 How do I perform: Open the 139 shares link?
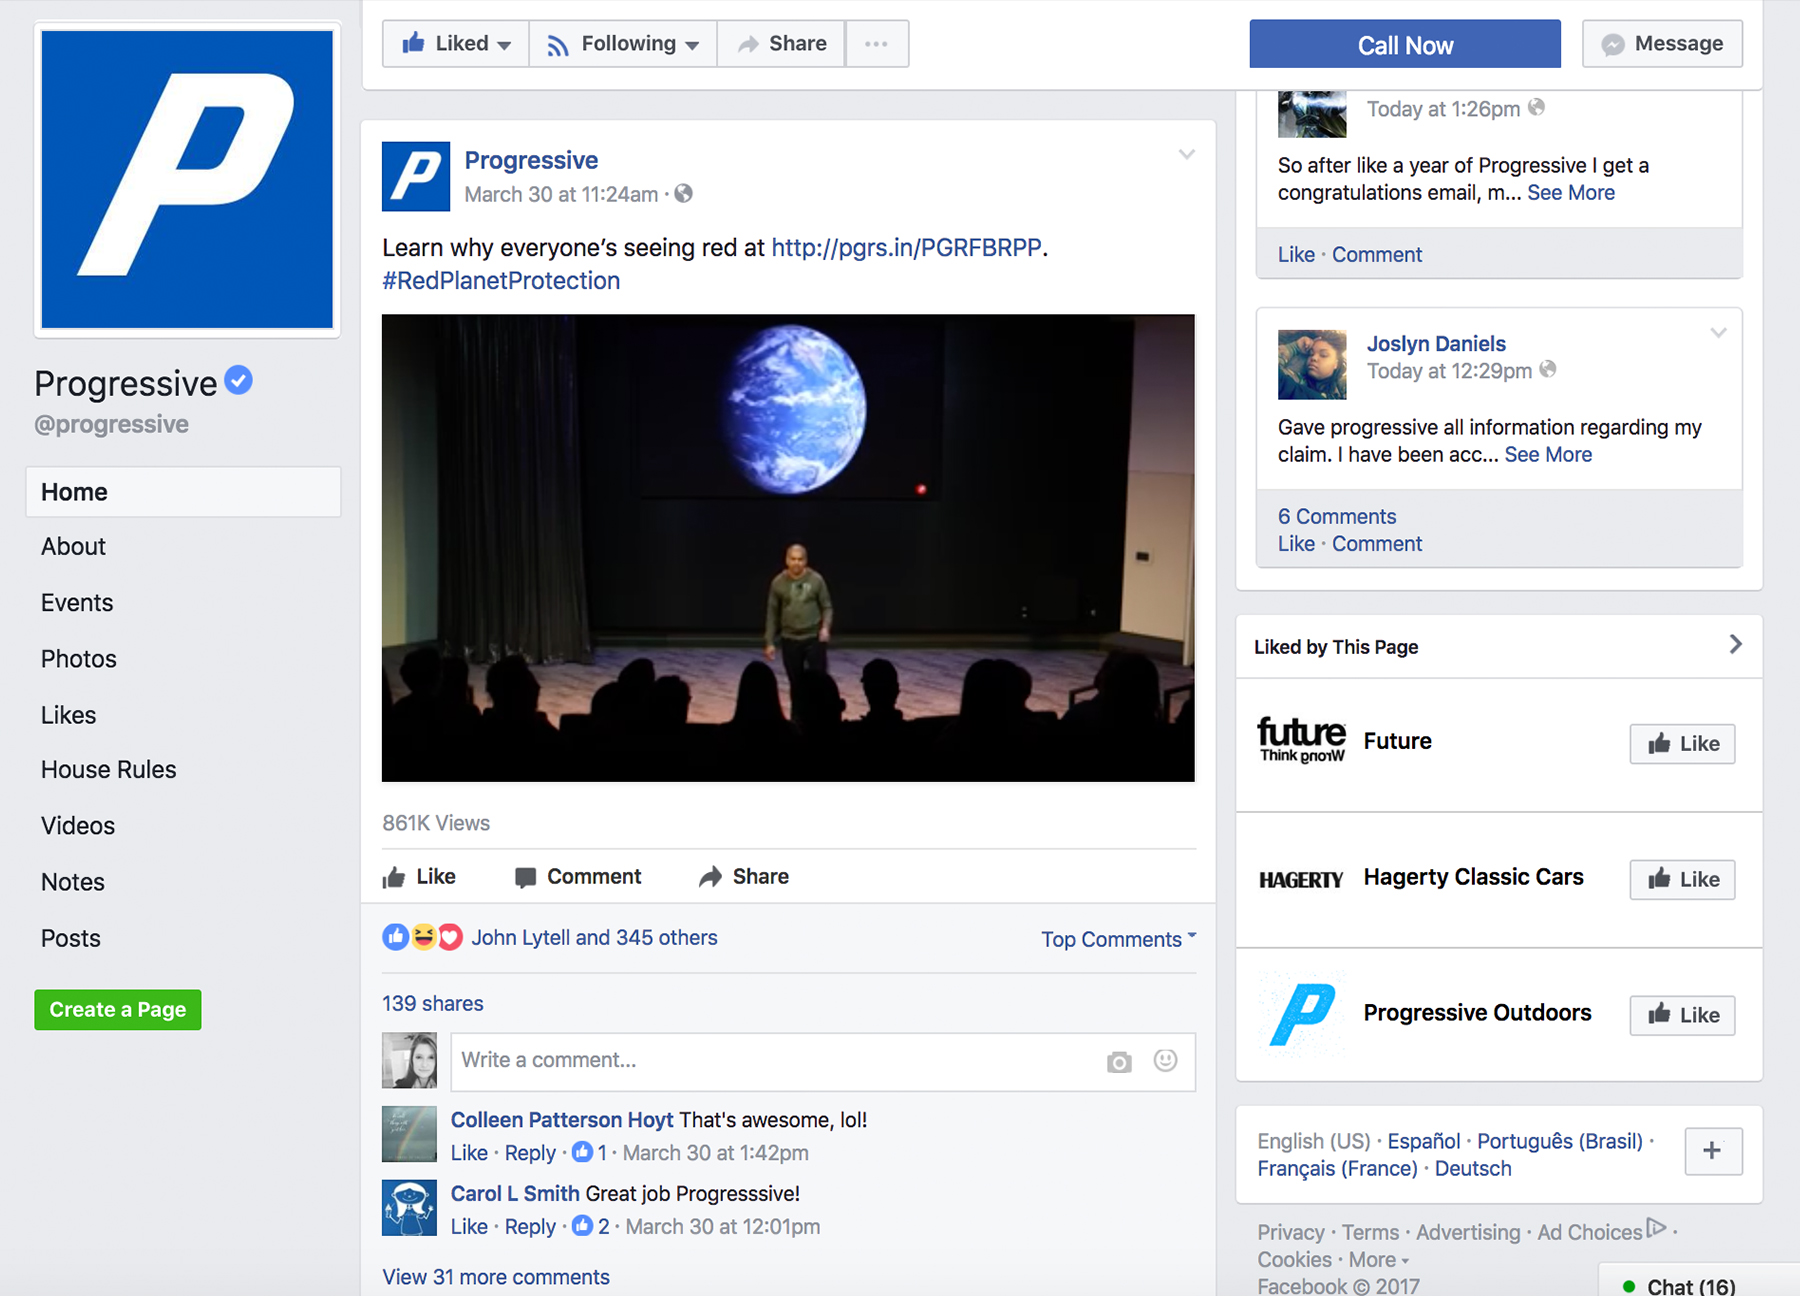click(x=433, y=1004)
